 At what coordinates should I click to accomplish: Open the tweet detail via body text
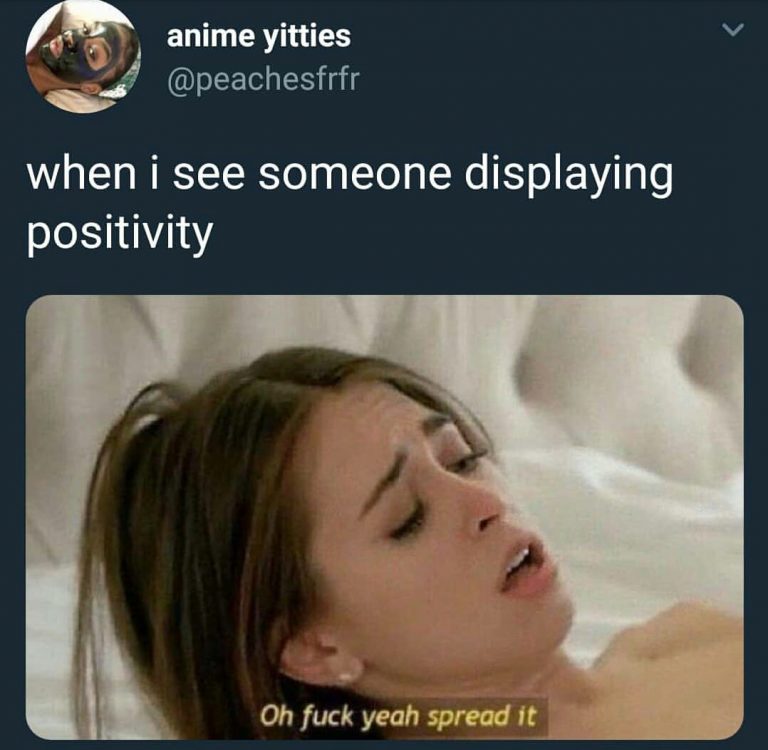click(x=350, y=203)
